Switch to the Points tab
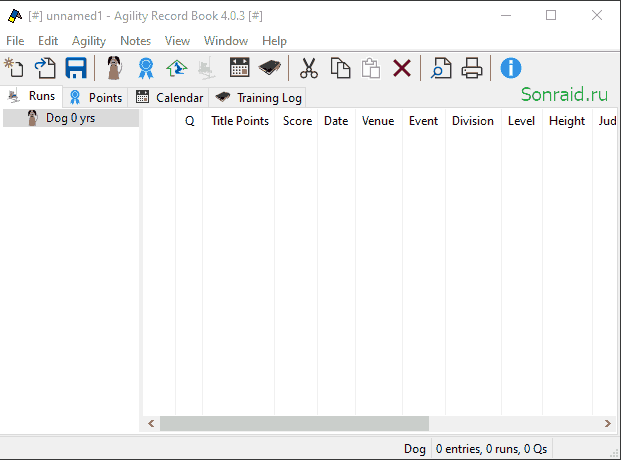 (95, 97)
